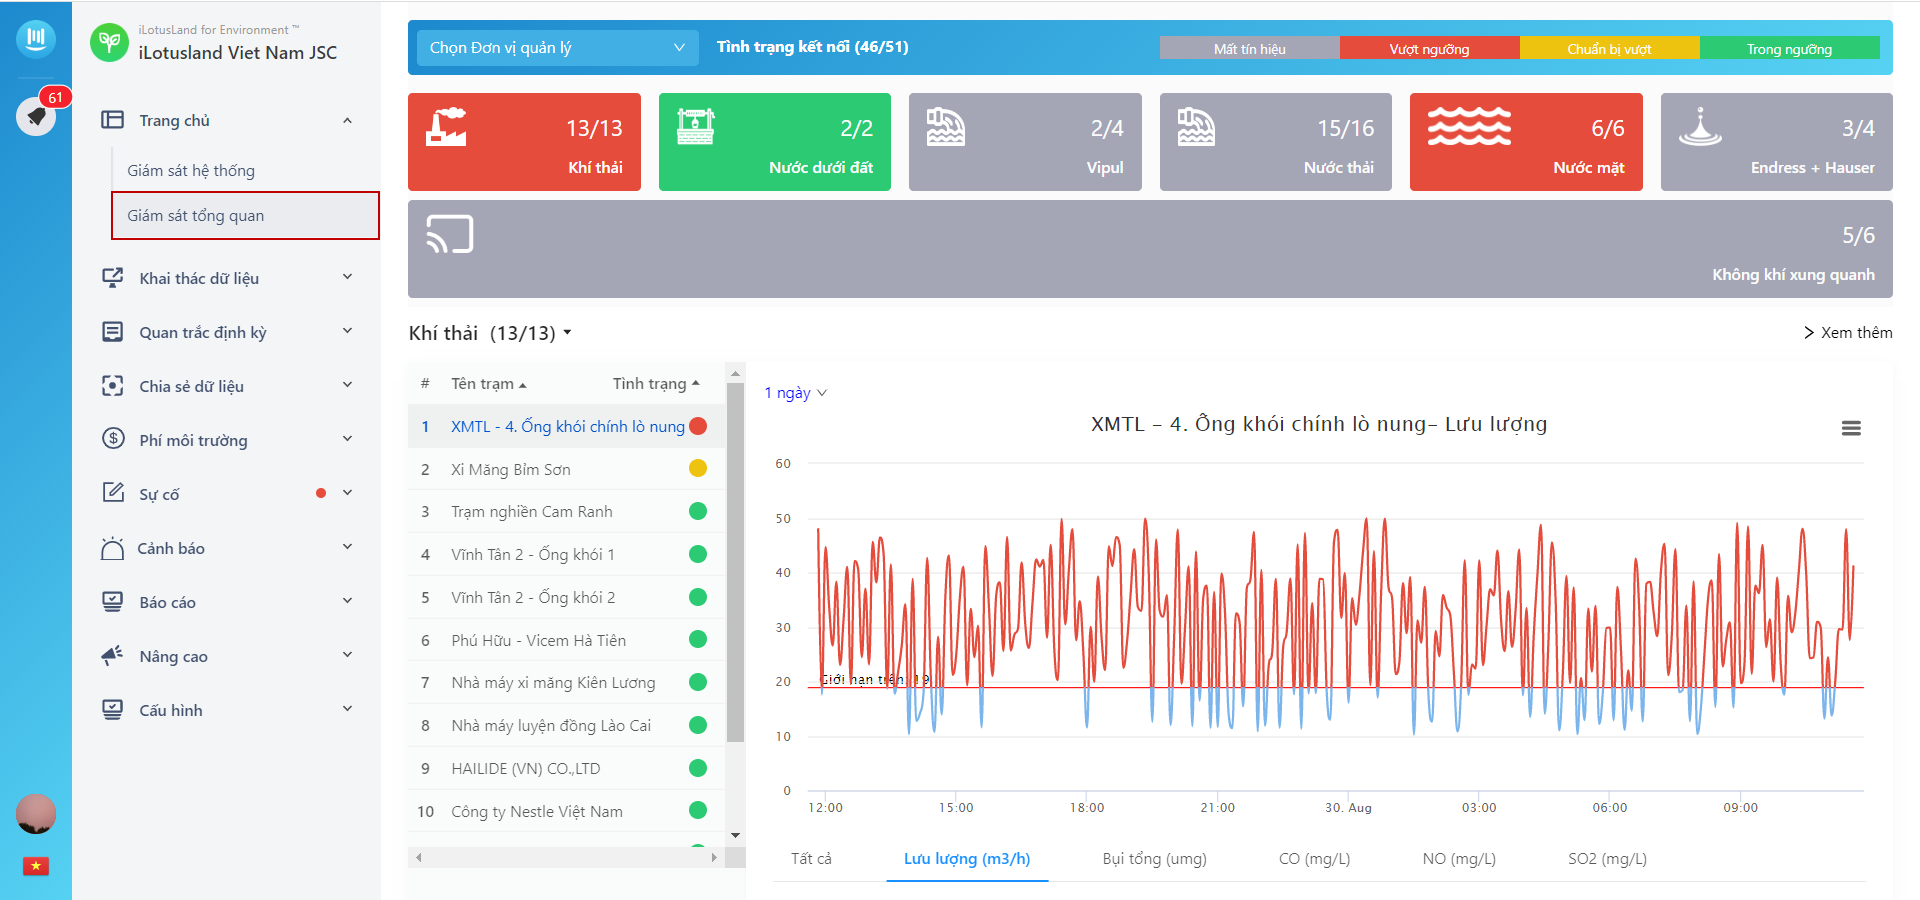
Task: Click the Nâng cao megaphone icon
Action: pyautogui.click(x=113, y=656)
